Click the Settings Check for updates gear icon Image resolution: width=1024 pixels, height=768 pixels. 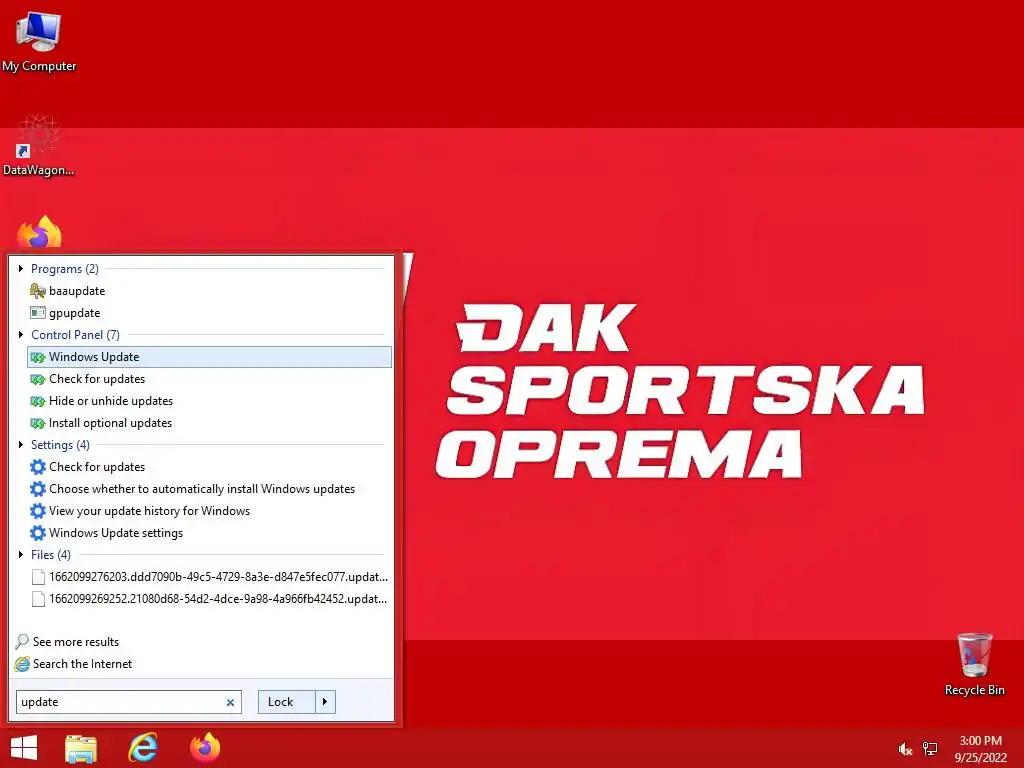coord(38,467)
